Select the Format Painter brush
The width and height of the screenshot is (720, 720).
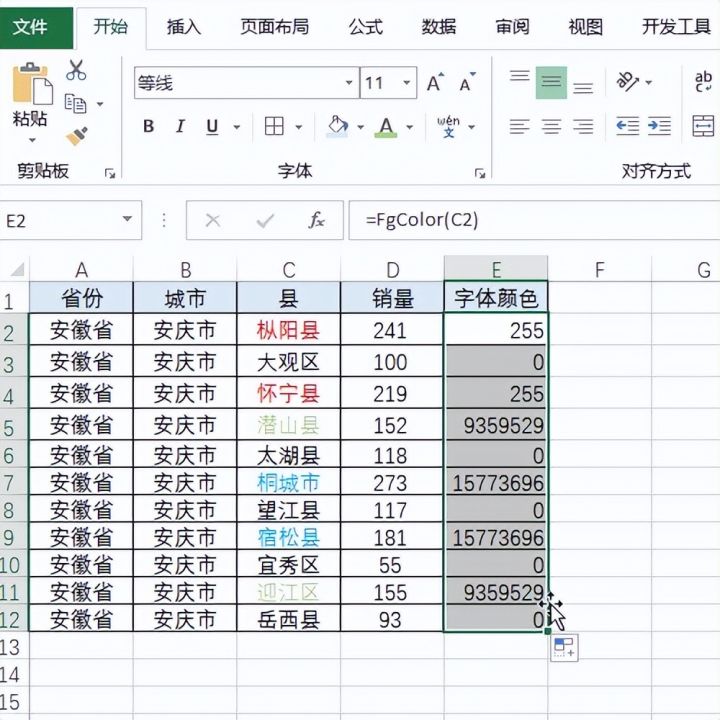(x=77, y=136)
